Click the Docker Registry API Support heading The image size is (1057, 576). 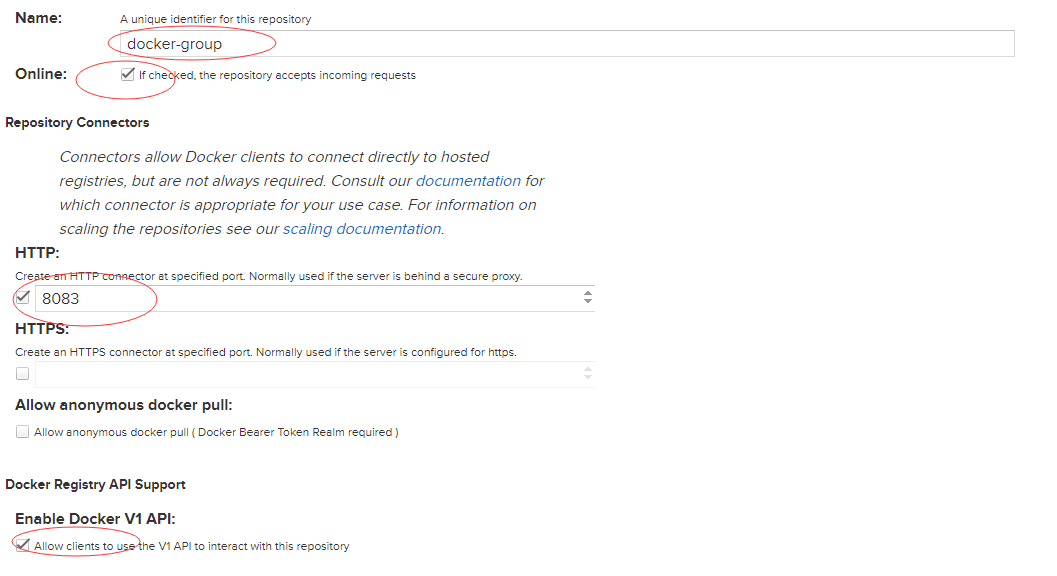[x=95, y=484]
